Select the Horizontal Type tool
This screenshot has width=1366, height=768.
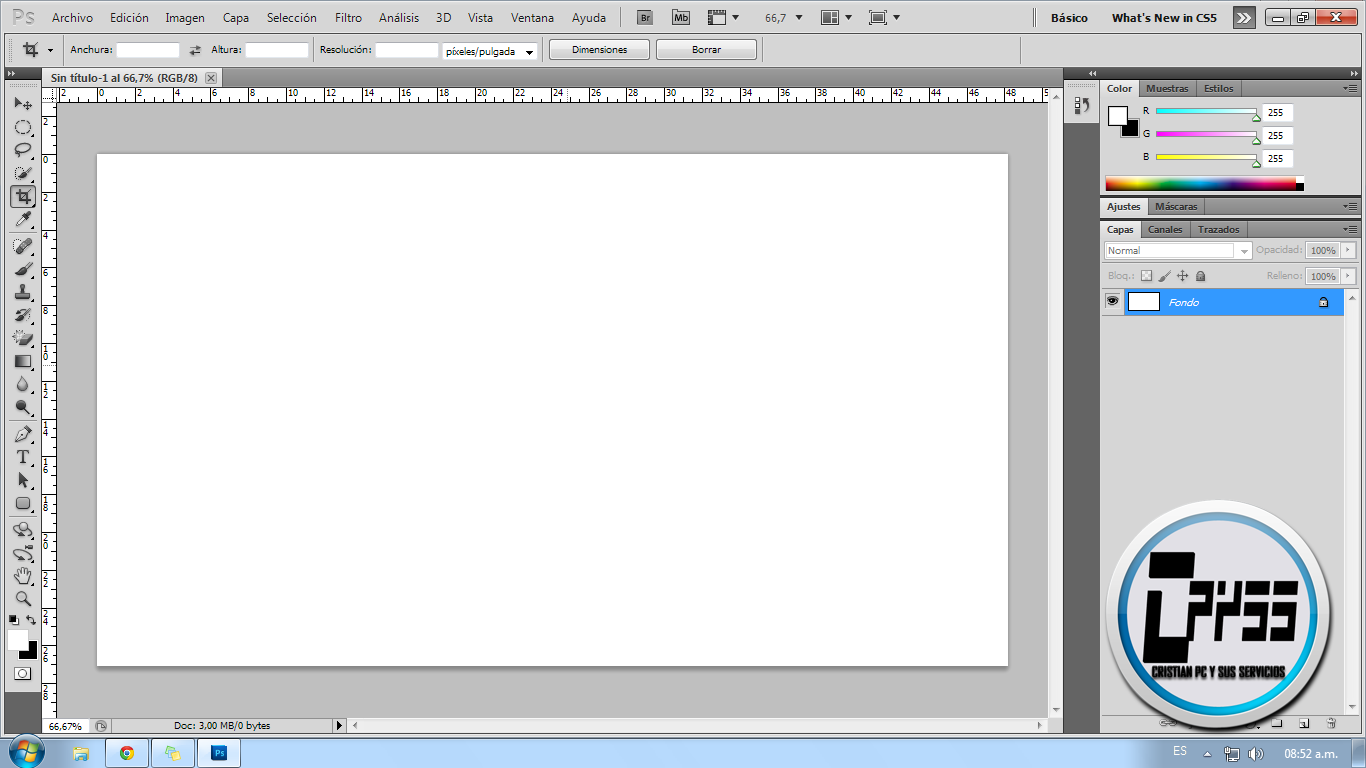[x=22, y=457]
